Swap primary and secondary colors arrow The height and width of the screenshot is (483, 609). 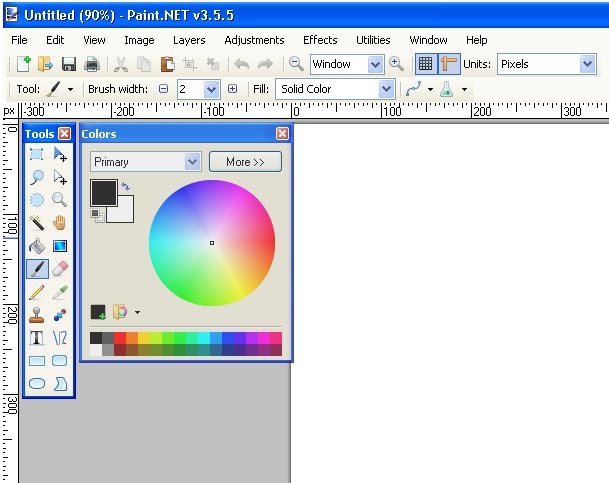click(125, 186)
